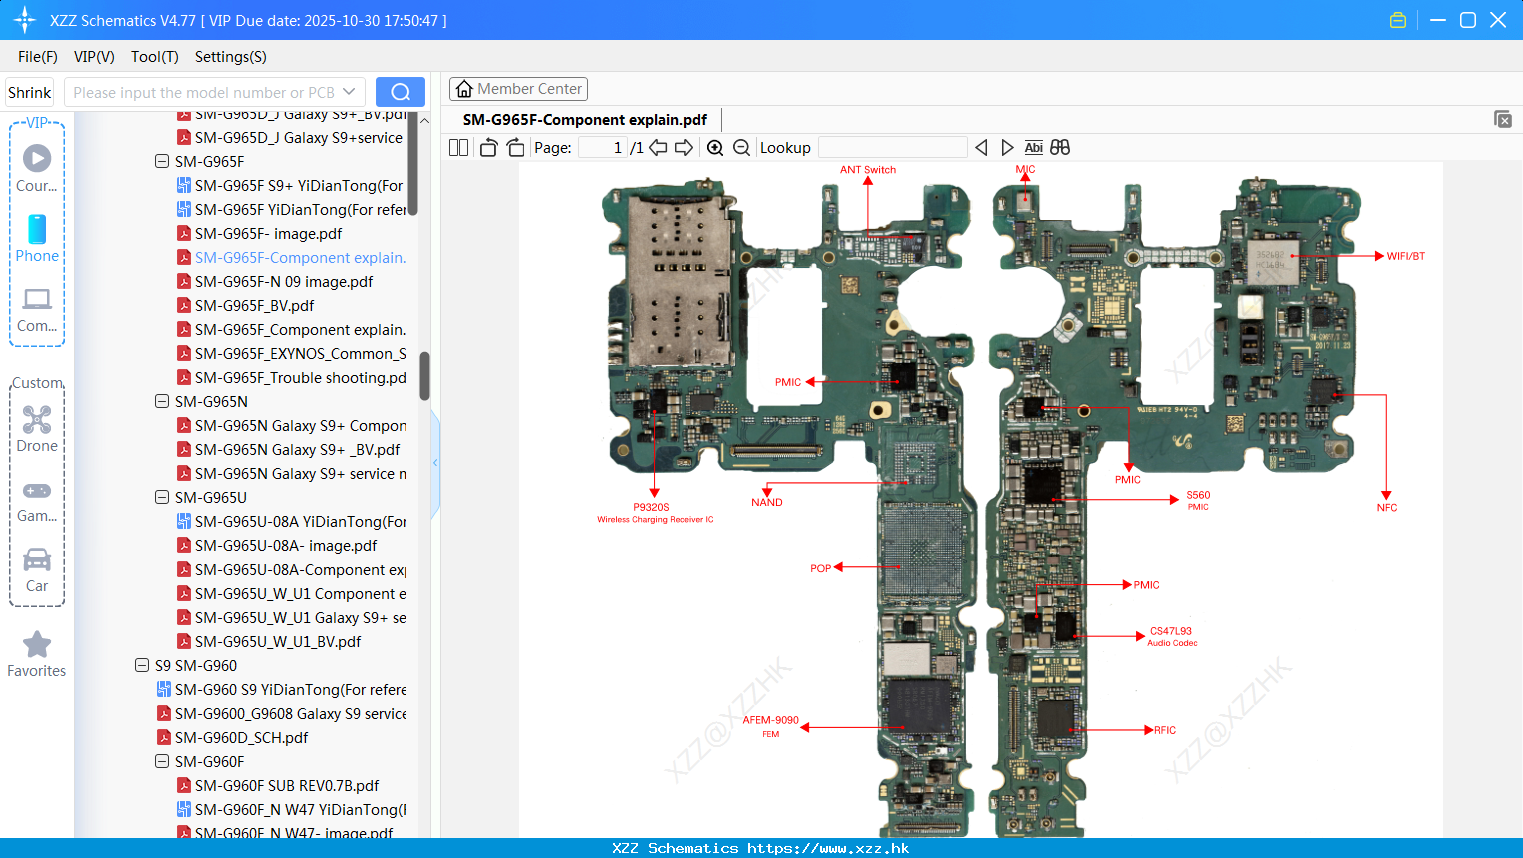Click the Shrink button
This screenshot has width=1523, height=858.
pyautogui.click(x=30, y=92)
